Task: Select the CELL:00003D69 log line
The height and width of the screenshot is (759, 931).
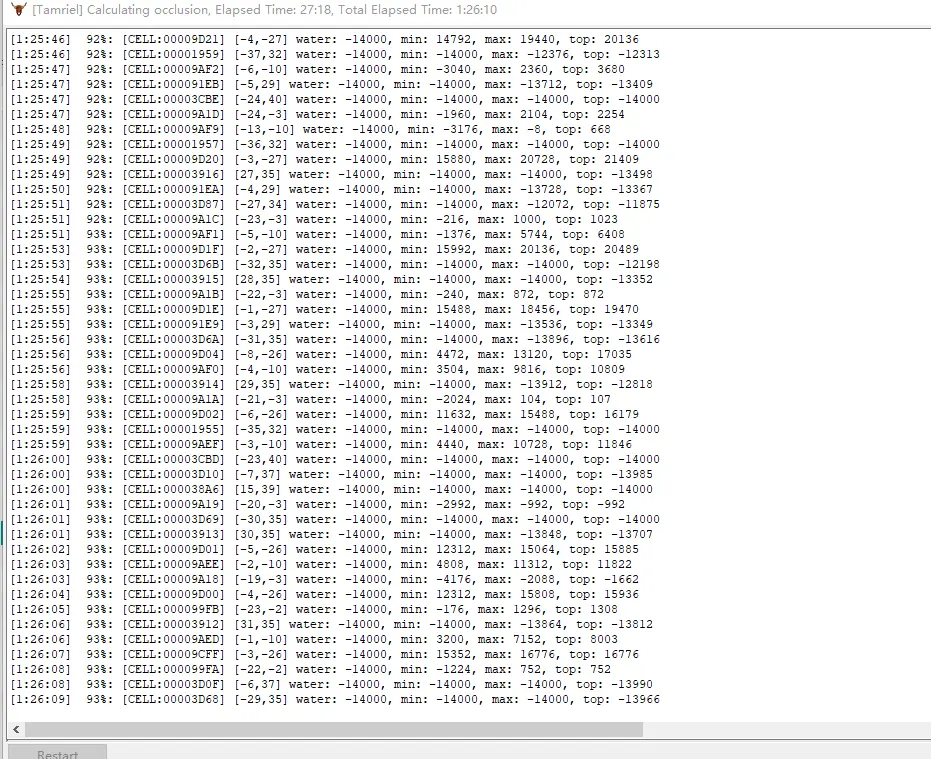Action: [335, 519]
